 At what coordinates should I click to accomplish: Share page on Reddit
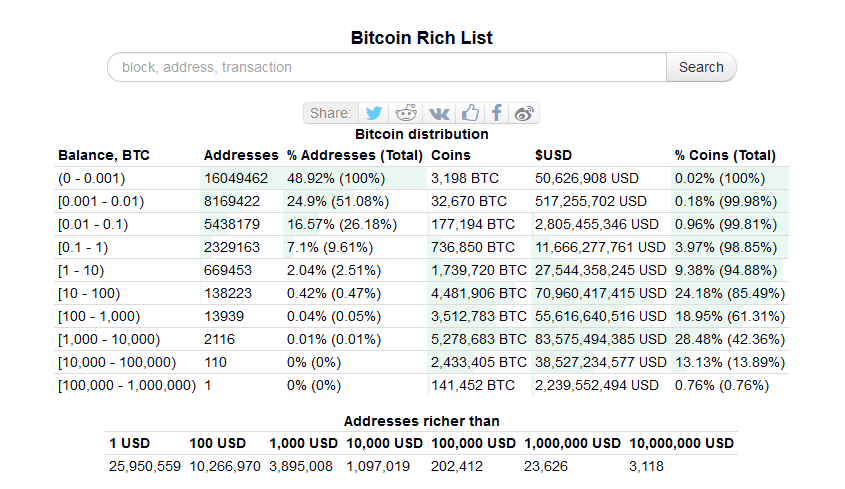click(406, 113)
